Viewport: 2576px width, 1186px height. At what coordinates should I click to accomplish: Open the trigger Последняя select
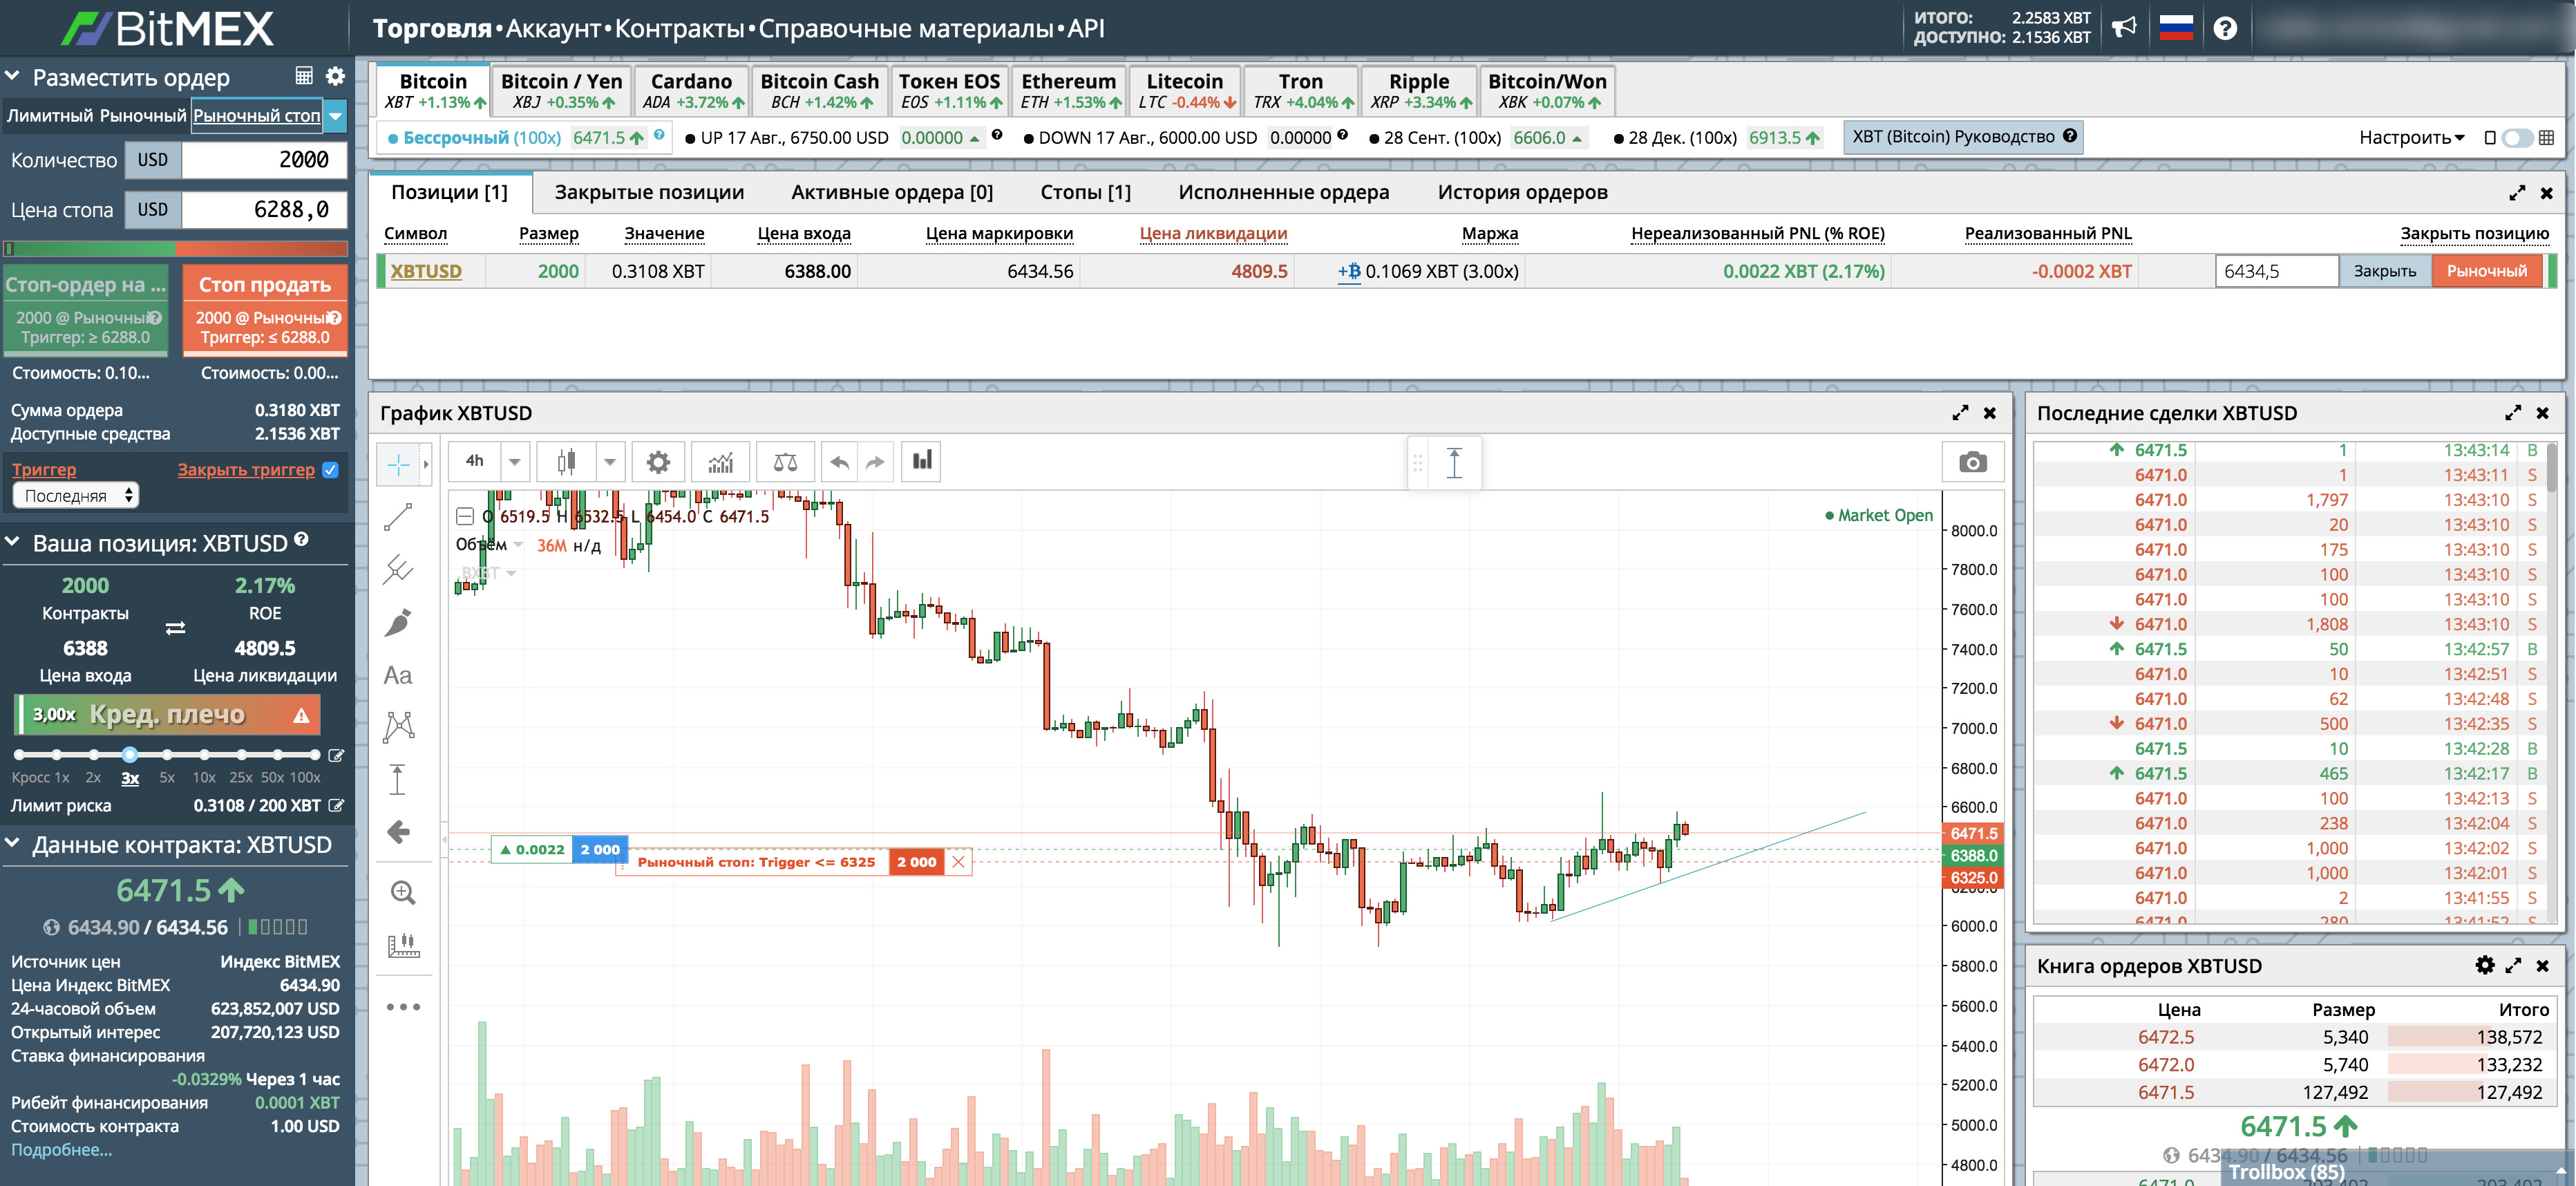click(x=76, y=495)
